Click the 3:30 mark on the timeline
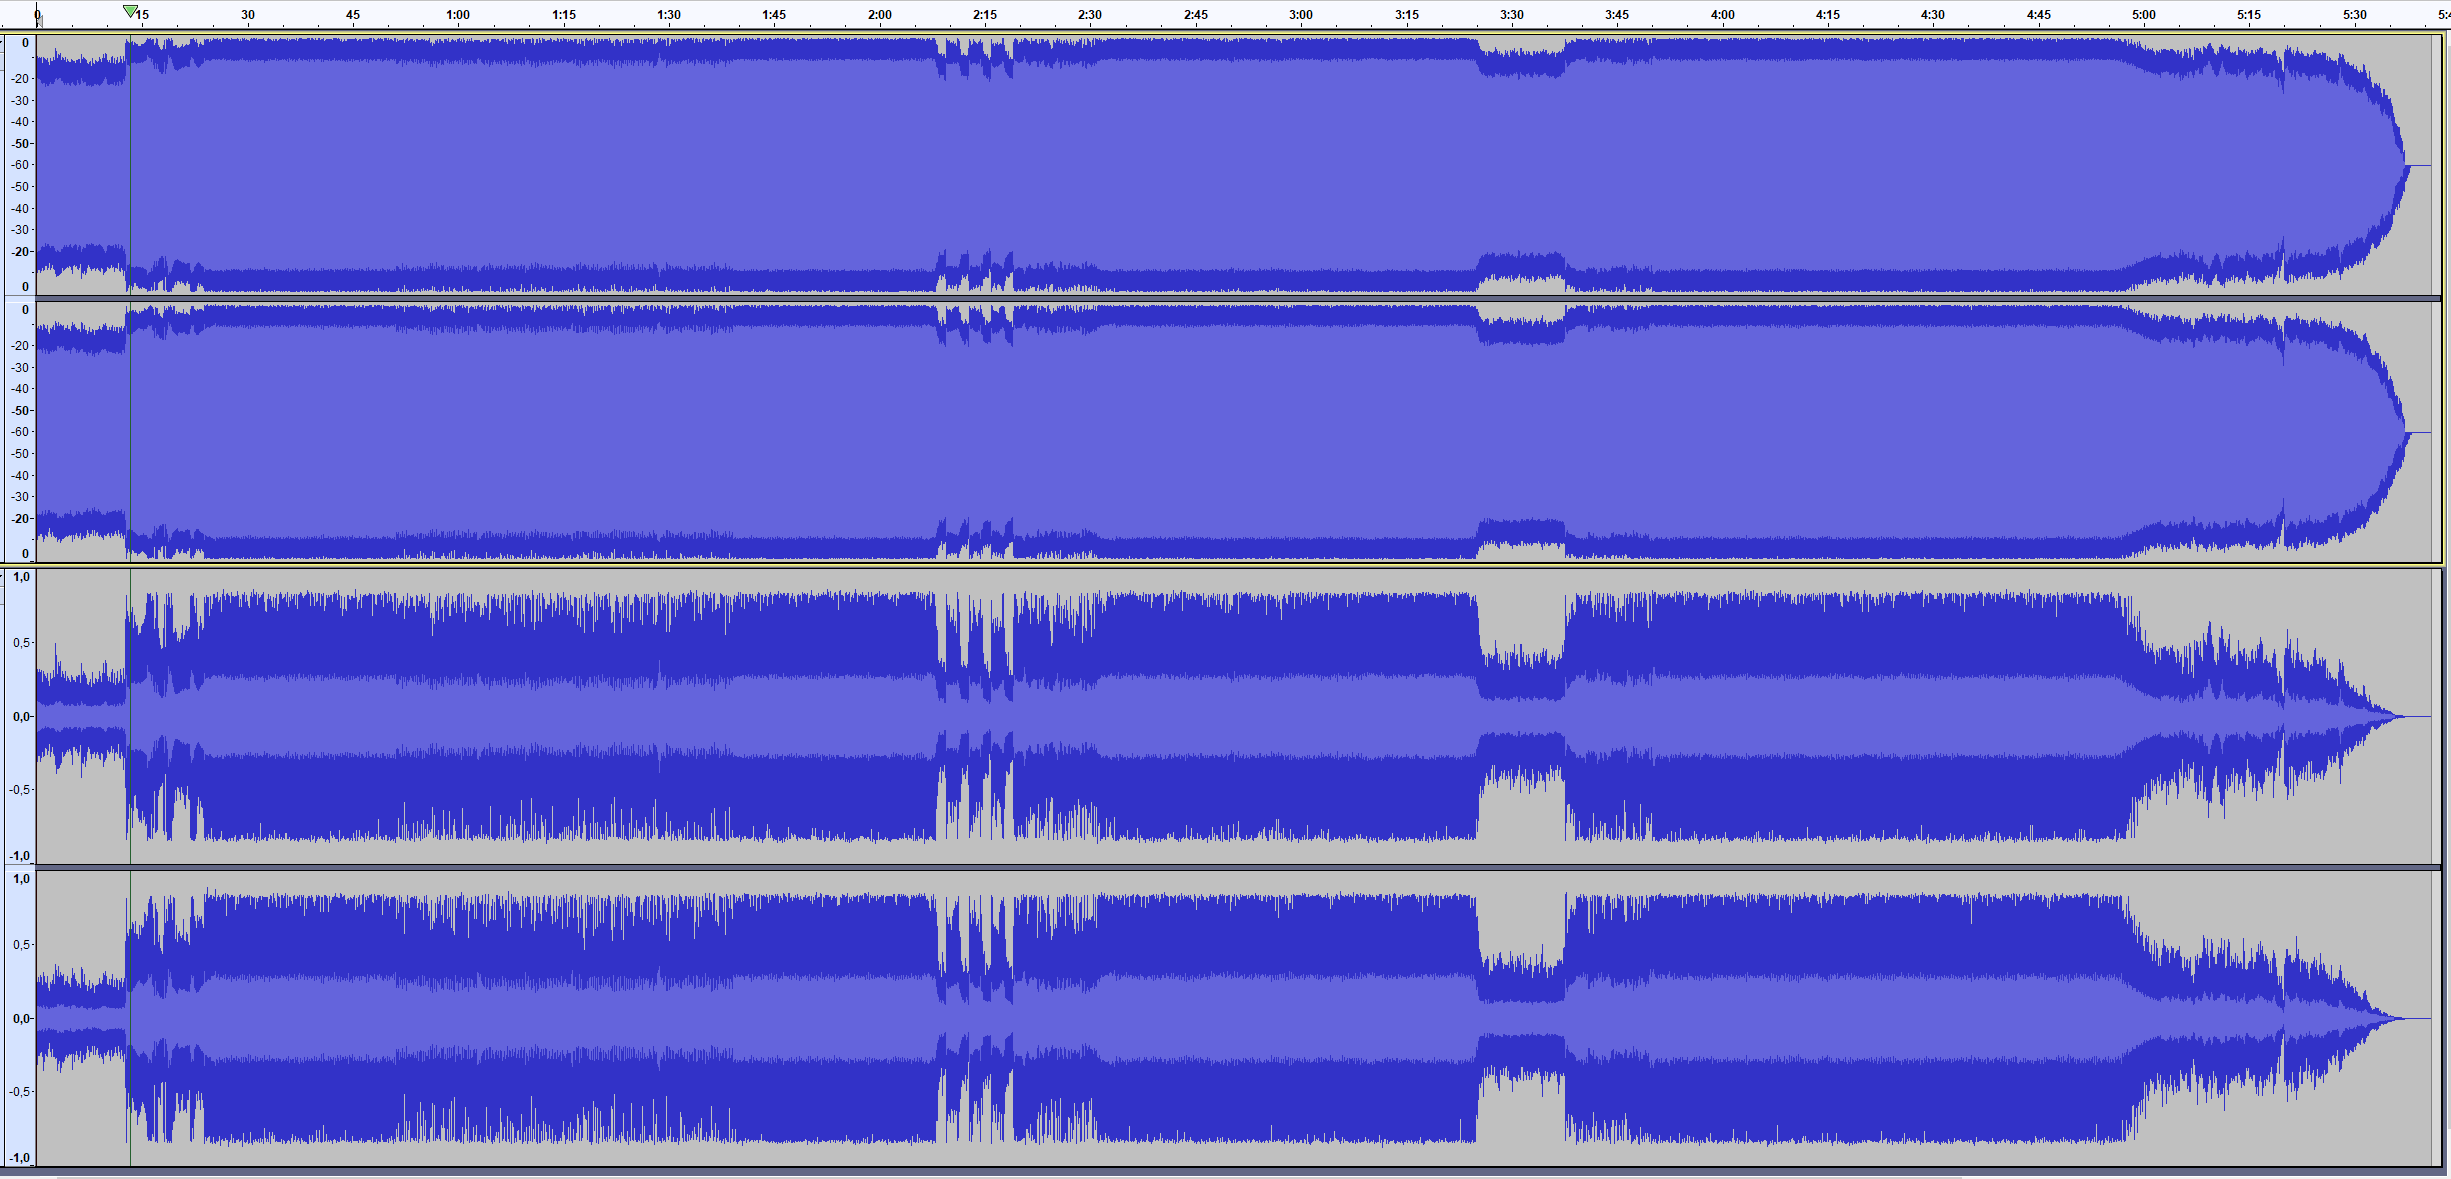2451x1179 pixels. (x=1512, y=15)
